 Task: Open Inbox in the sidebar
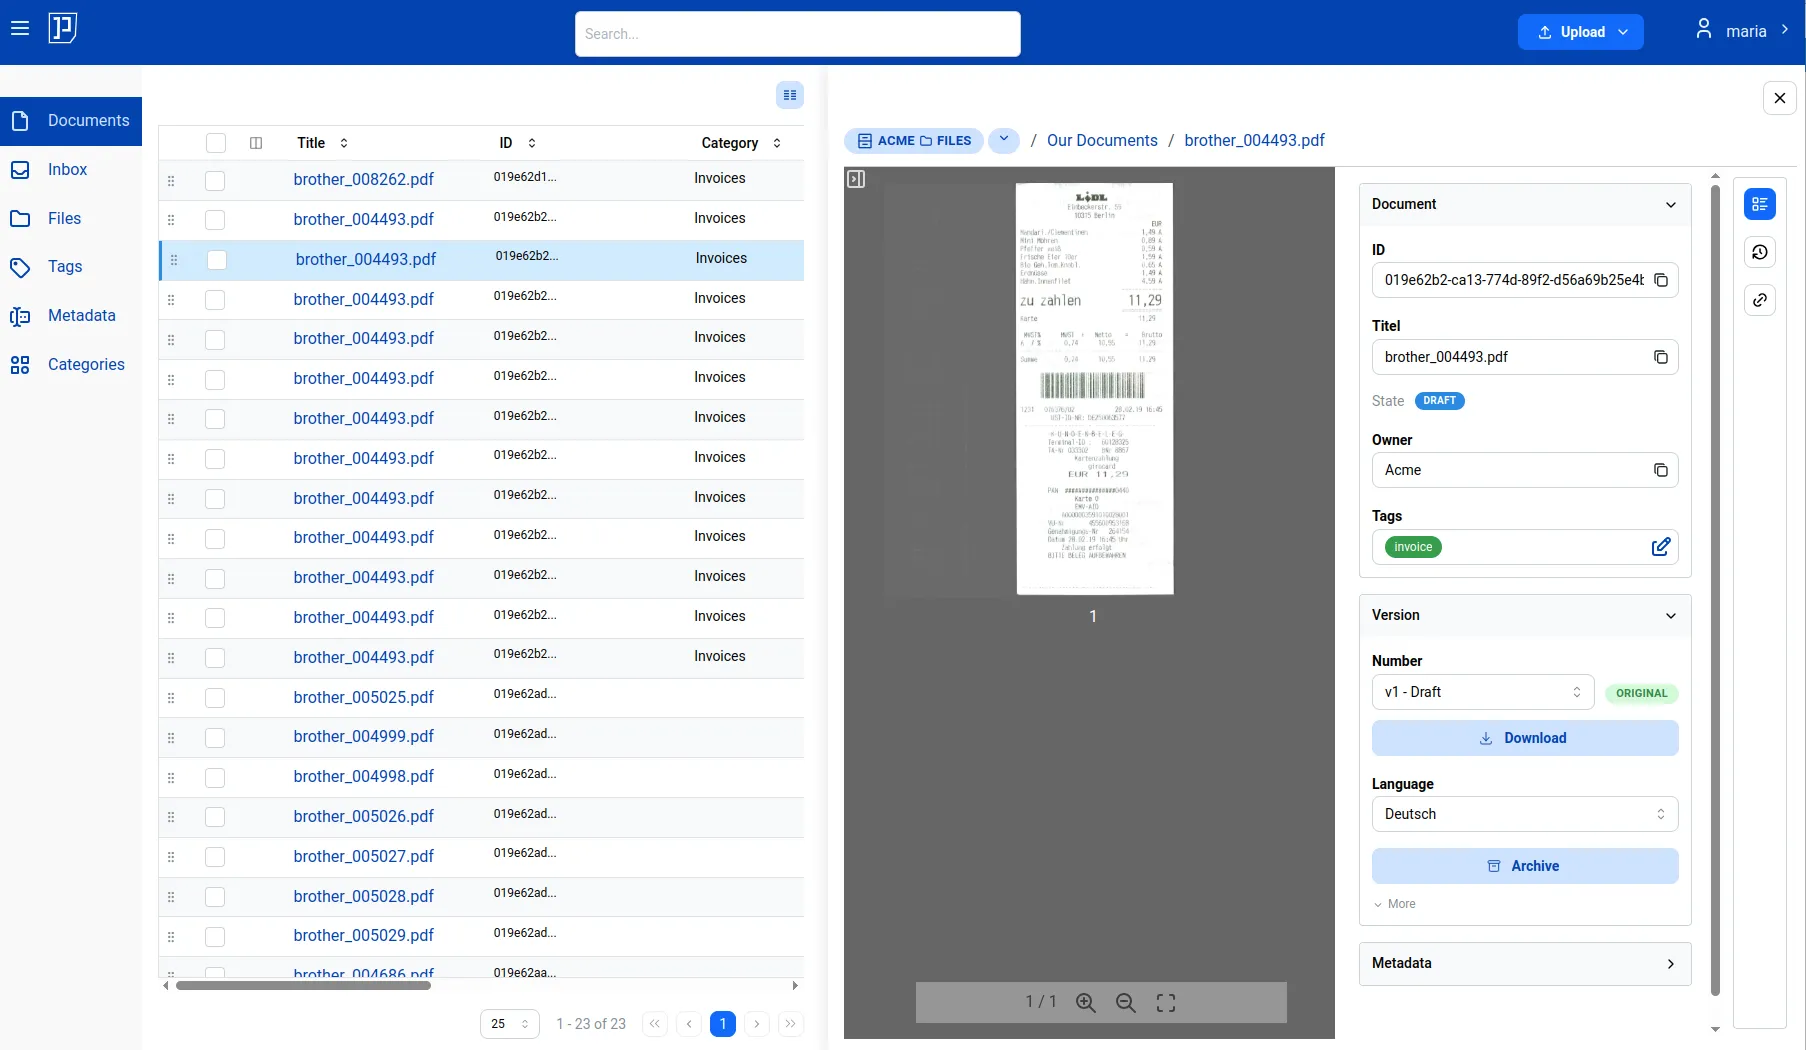(71, 170)
